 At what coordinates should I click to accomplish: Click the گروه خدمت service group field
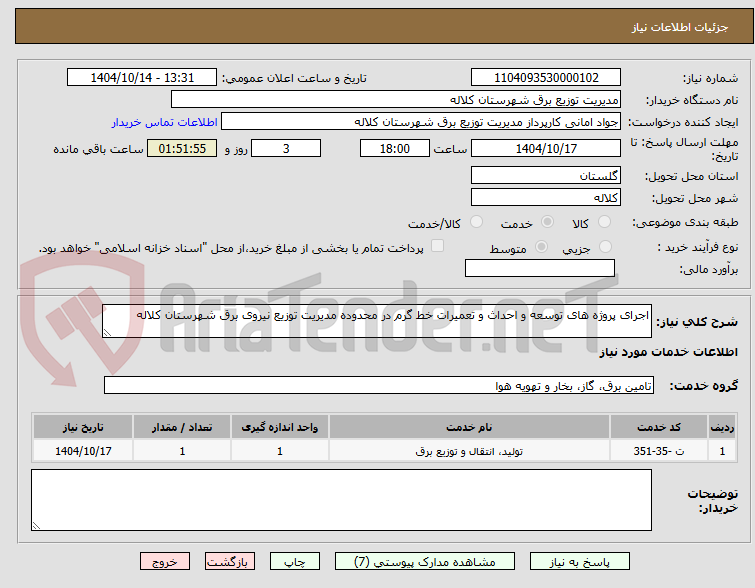click(x=379, y=385)
